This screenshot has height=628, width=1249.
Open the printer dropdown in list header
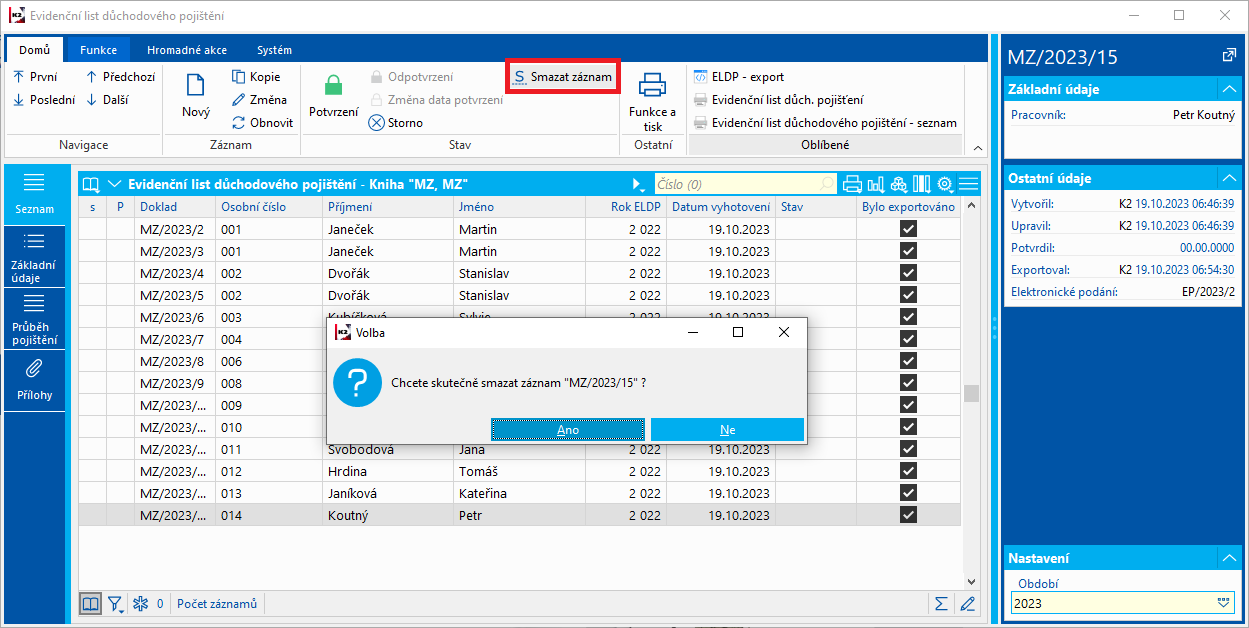click(853, 184)
